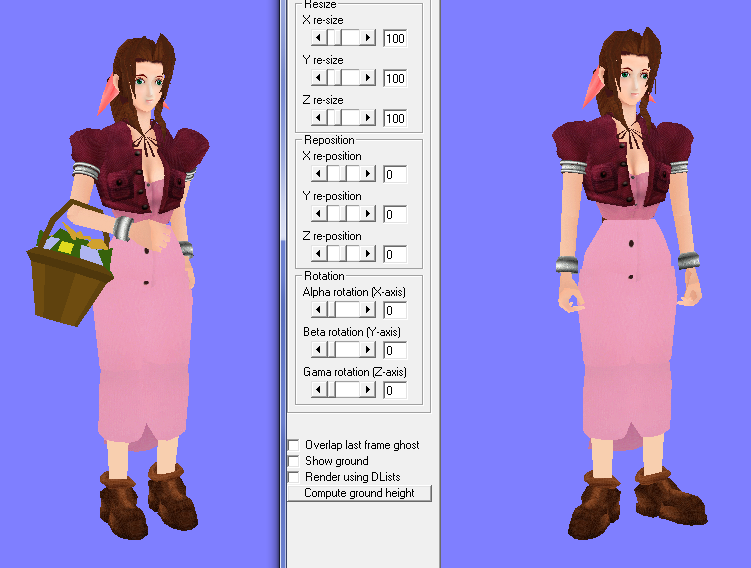This screenshot has height=568, width=751.
Task: Click the Y re-size value field
Action: pyautogui.click(x=395, y=78)
